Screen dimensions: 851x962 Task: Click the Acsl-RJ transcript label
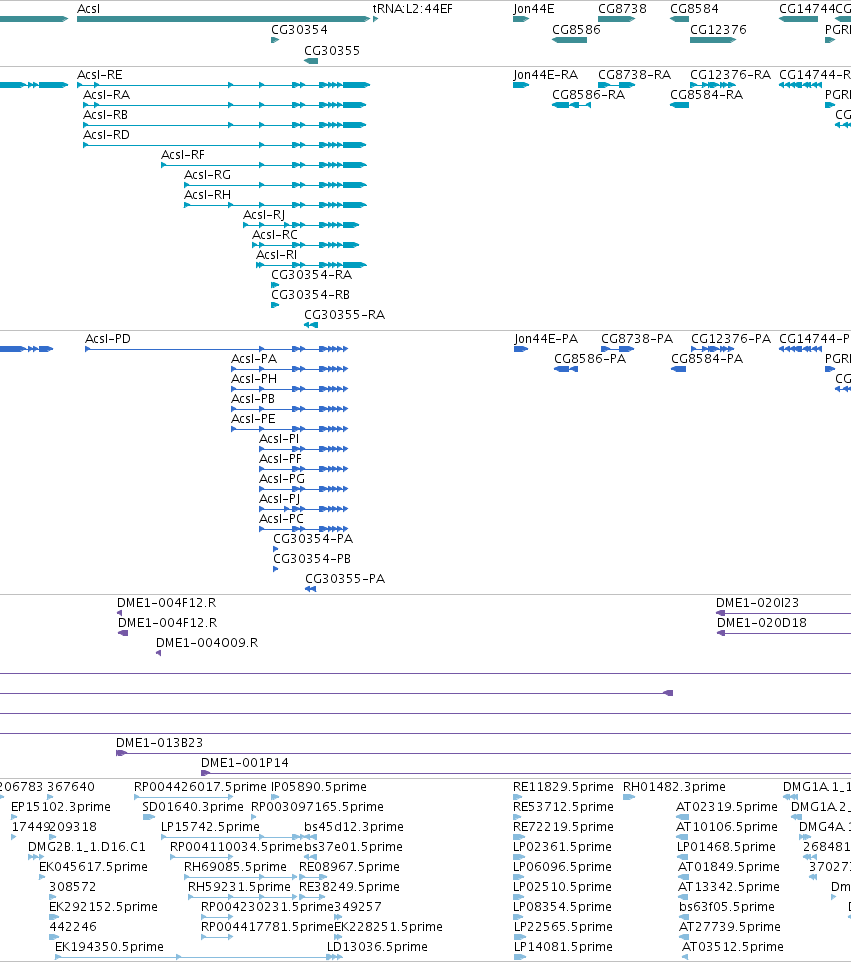264,215
